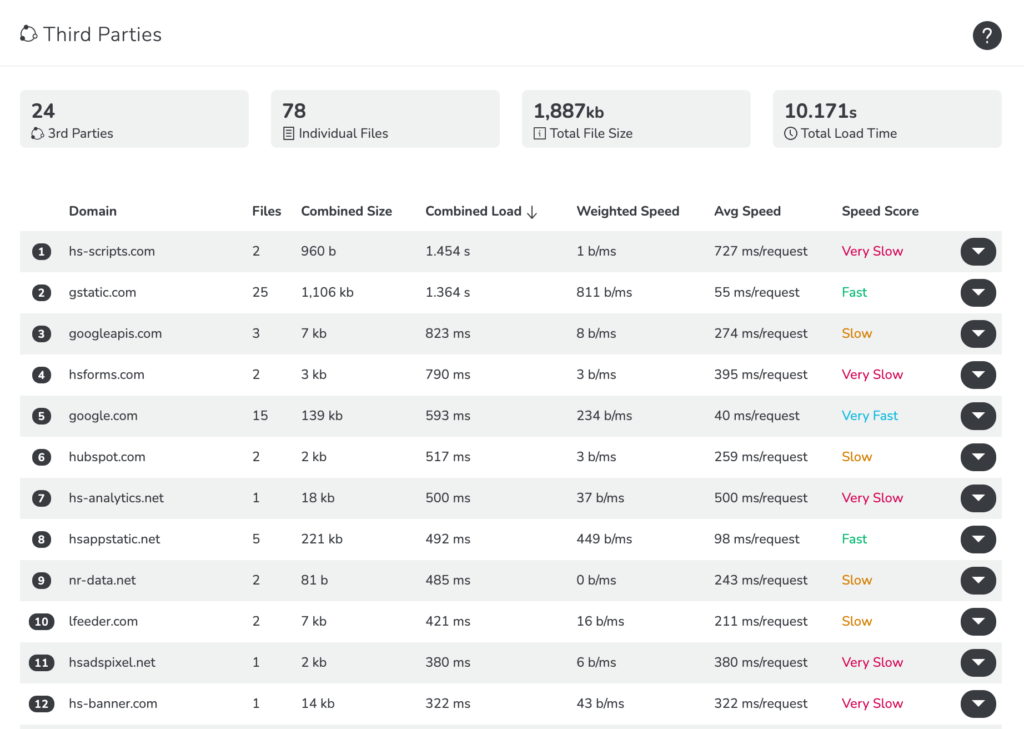
Task: Click the Individual Files document icon
Action: [289, 133]
